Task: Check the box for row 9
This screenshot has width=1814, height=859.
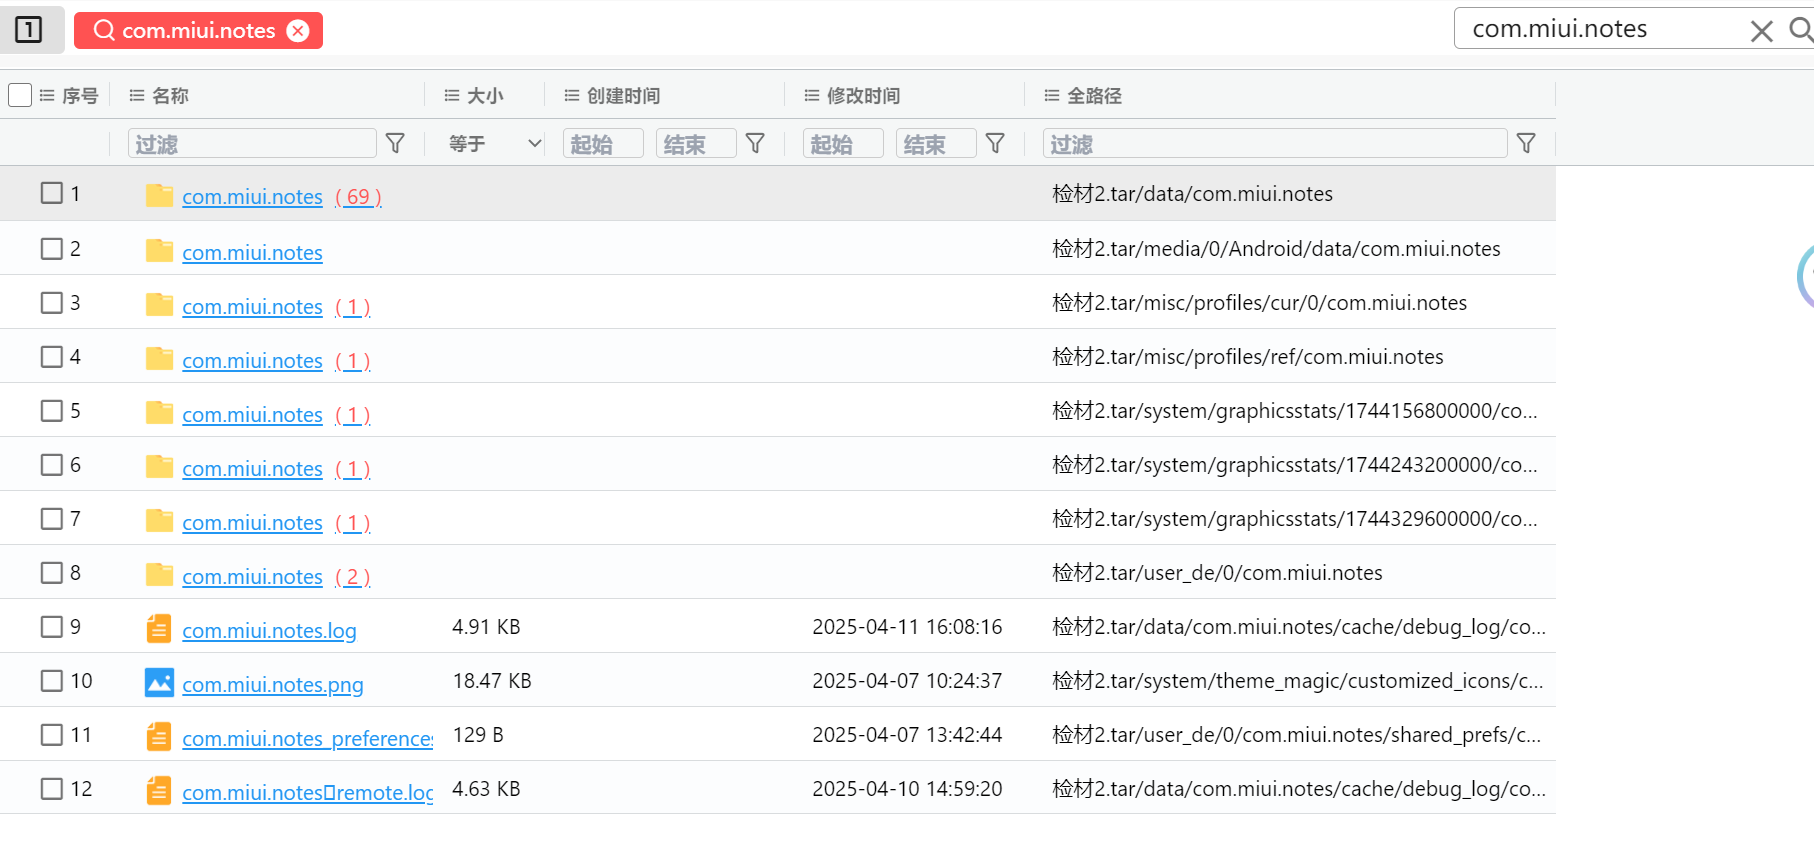Action: 52,626
